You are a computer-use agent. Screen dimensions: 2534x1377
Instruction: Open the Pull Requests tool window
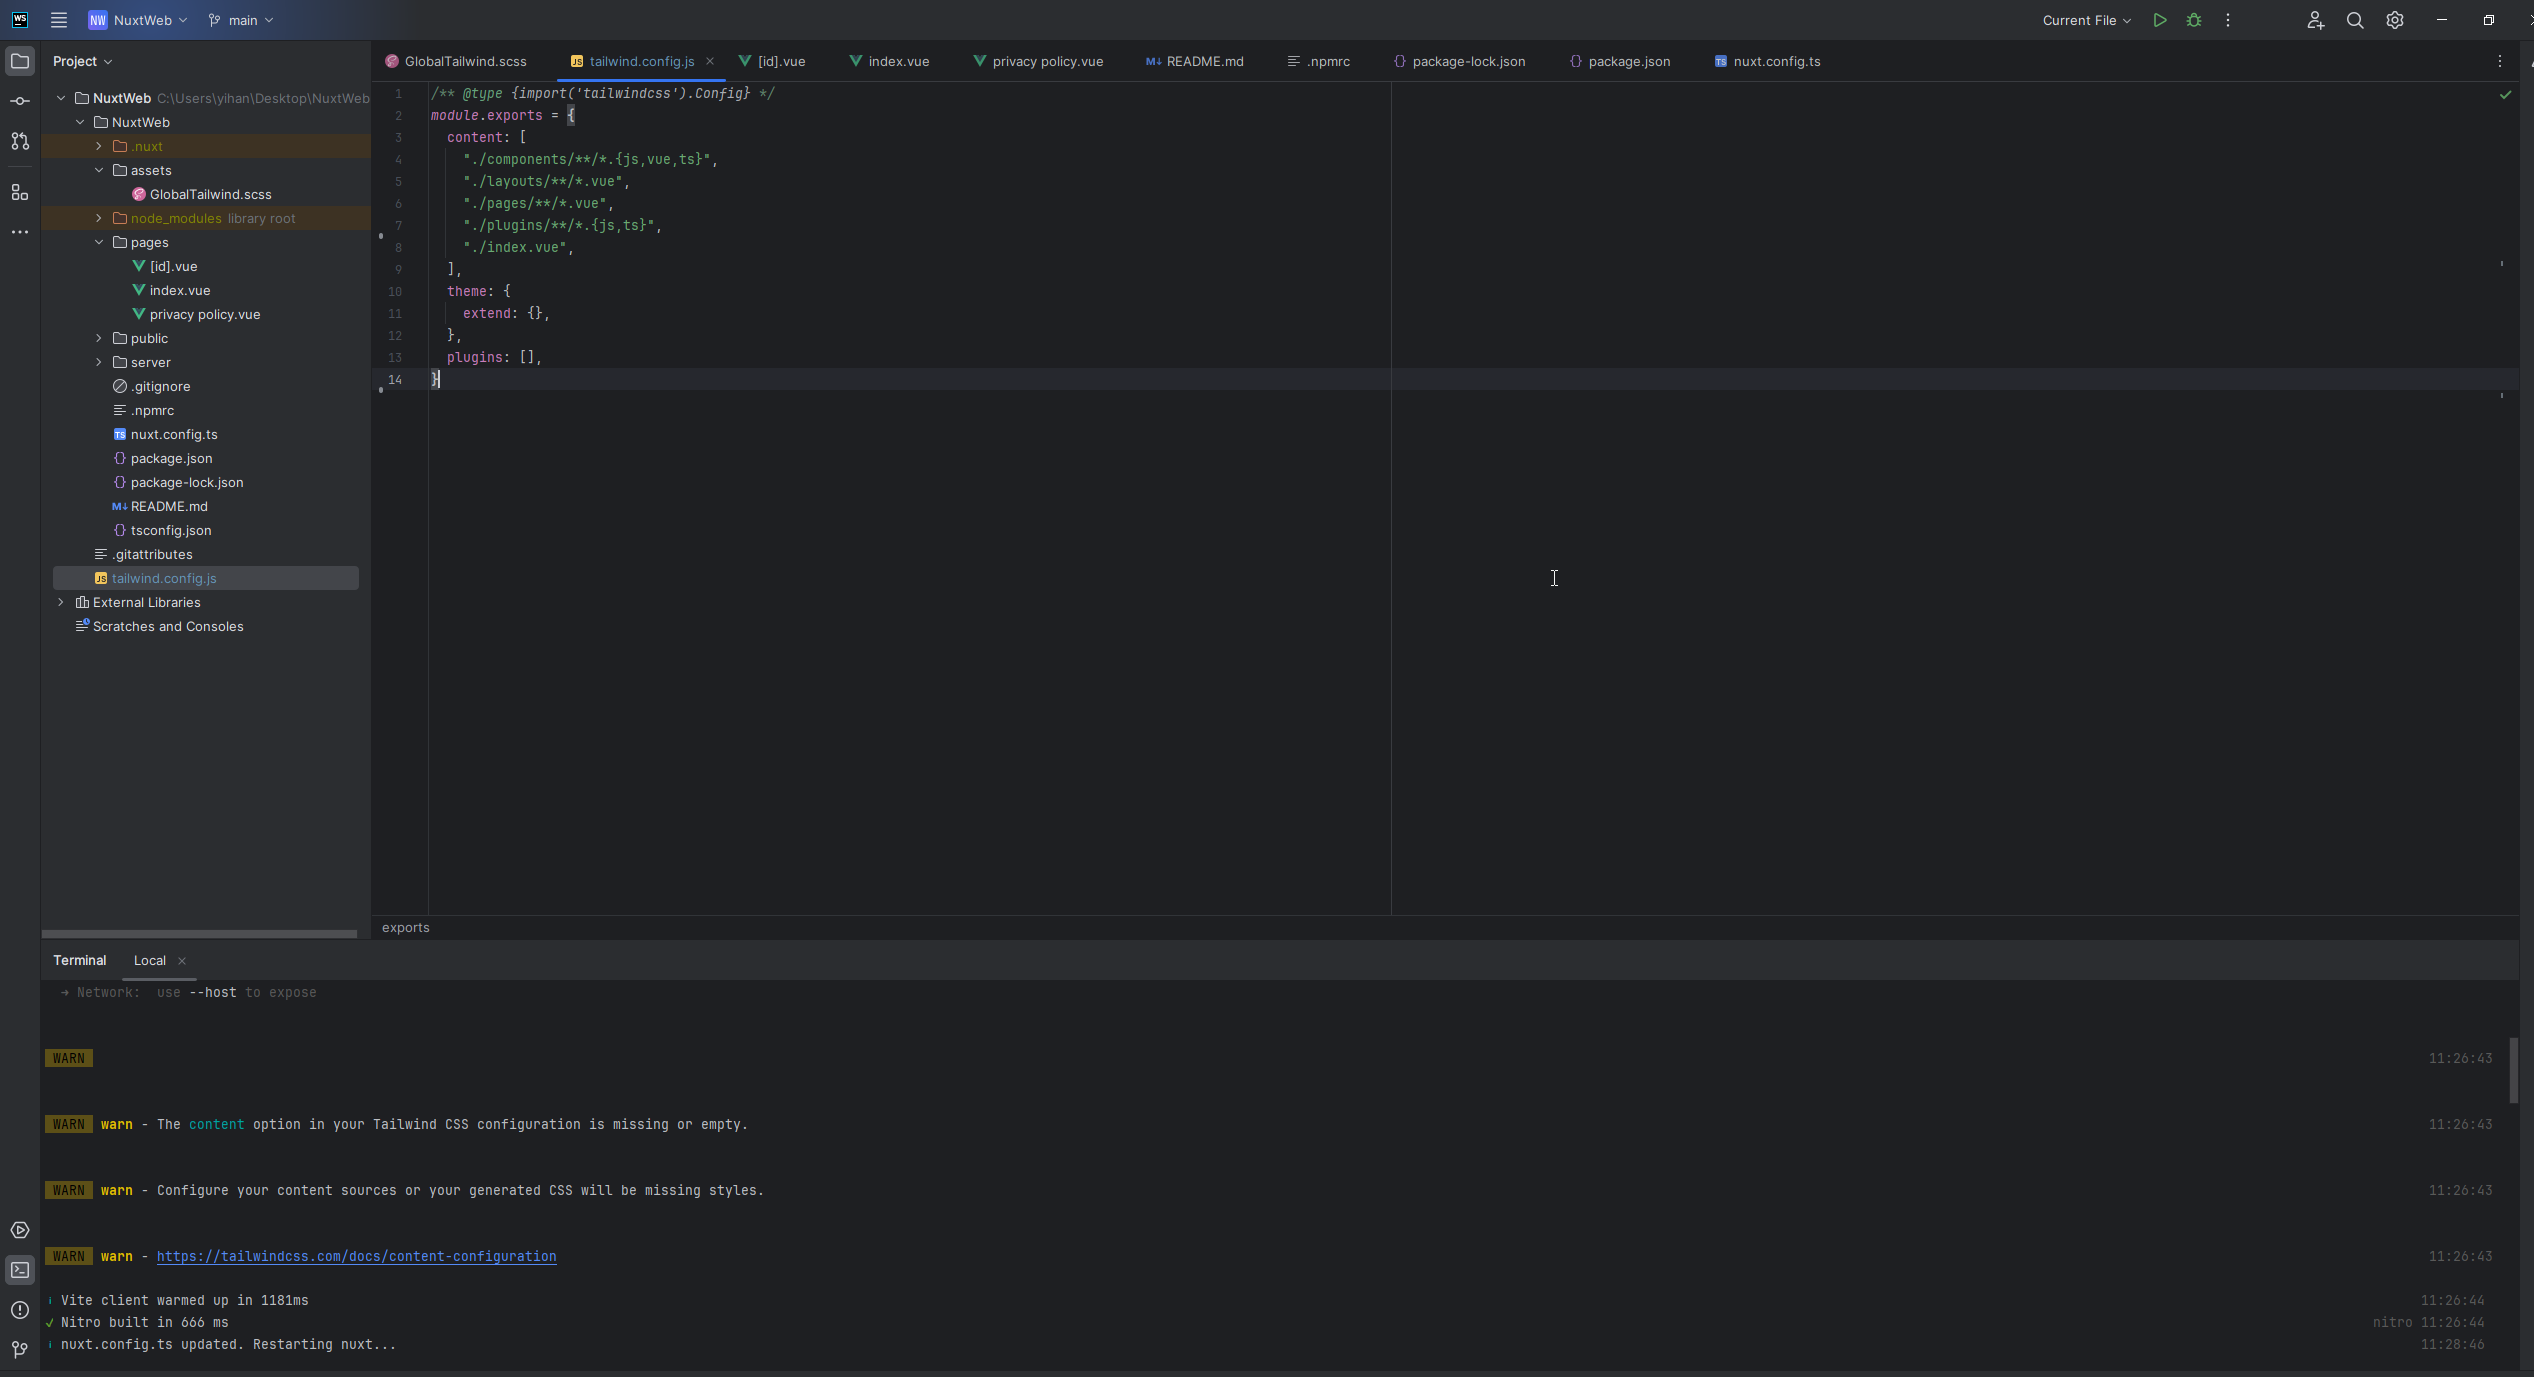tap(20, 141)
